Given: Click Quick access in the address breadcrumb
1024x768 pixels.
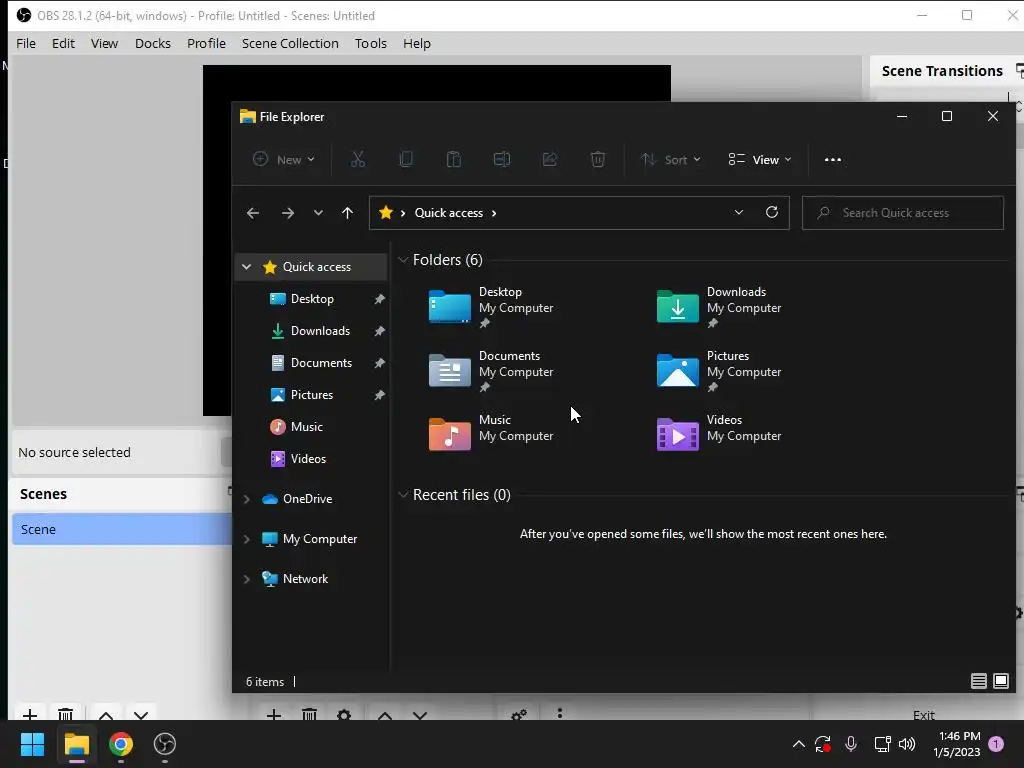Looking at the screenshot, I should pyautogui.click(x=449, y=213).
